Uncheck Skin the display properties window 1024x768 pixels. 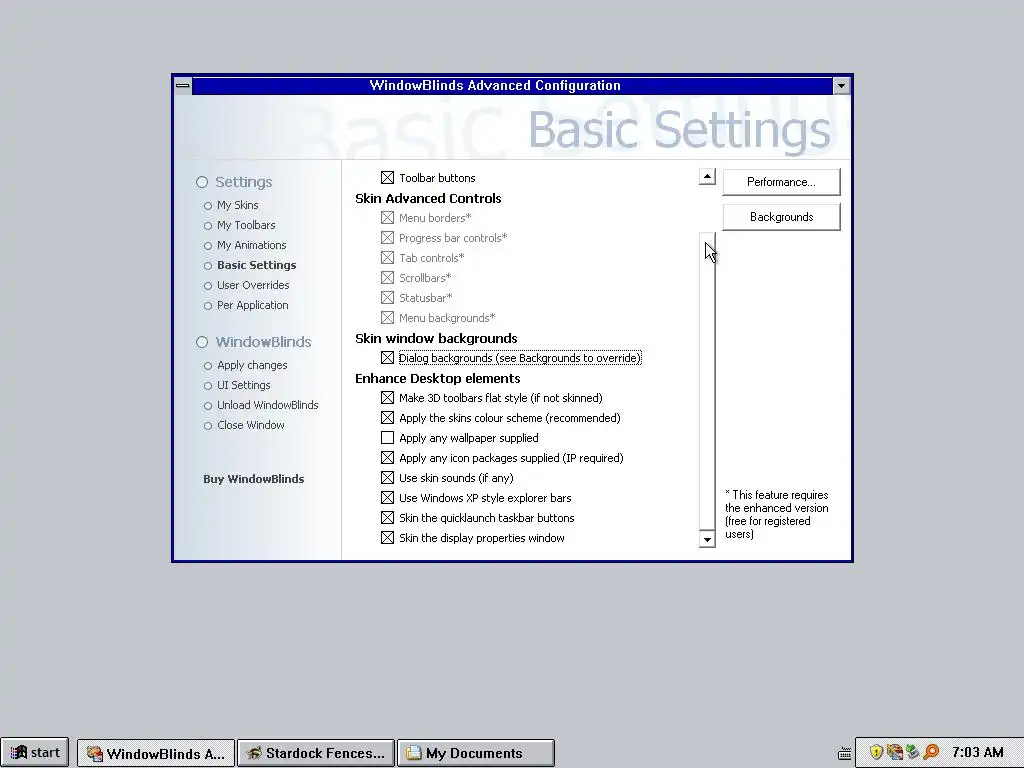pyautogui.click(x=387, y=538)
